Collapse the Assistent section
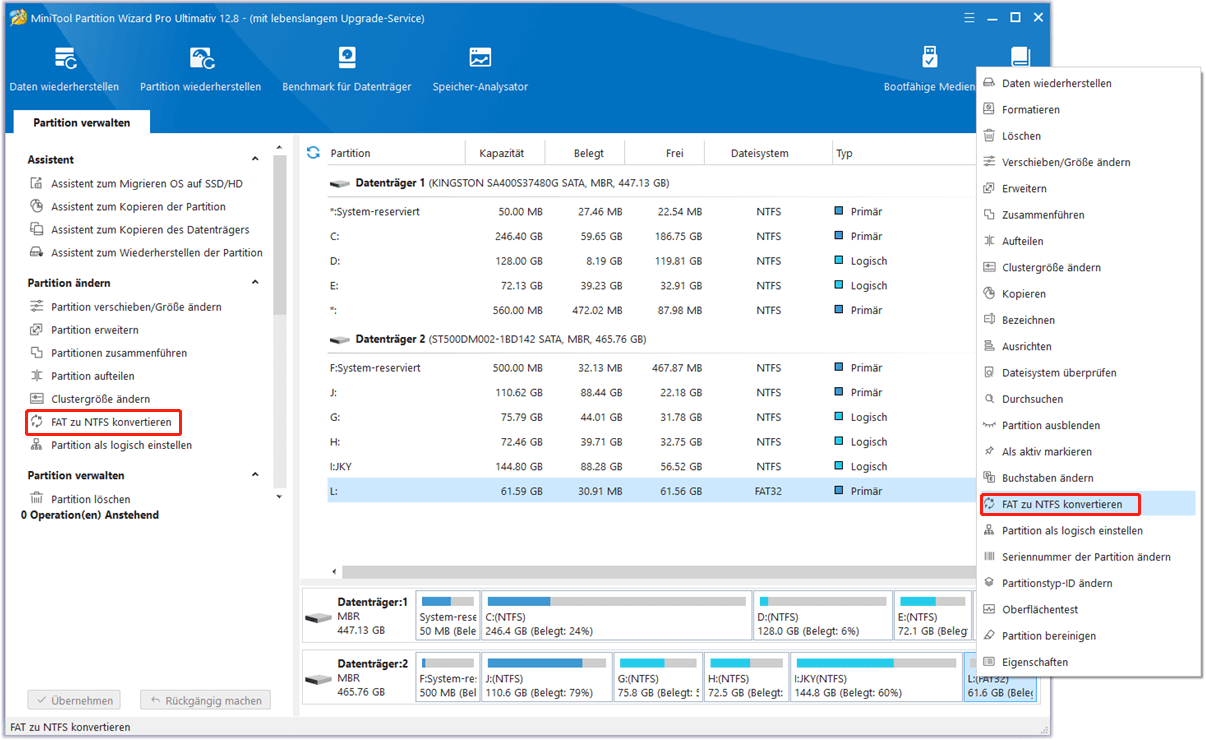 [255, 160]
